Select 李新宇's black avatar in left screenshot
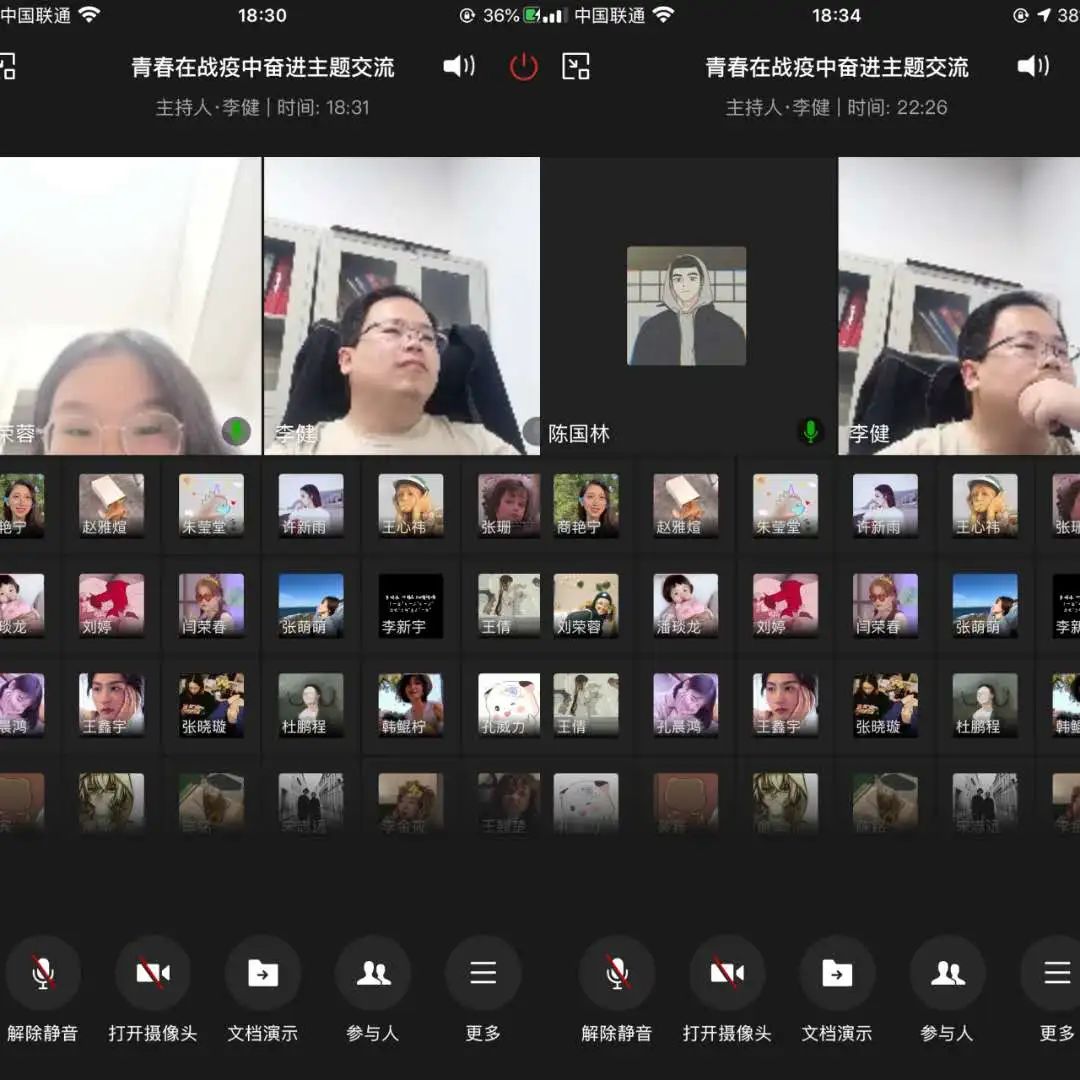 coord(410,605)
